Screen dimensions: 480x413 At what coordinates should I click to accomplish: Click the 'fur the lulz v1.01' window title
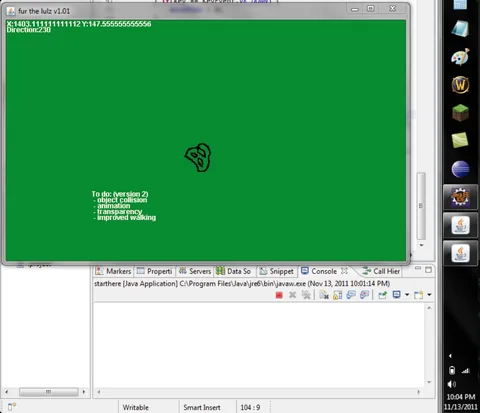coord(44,11)
